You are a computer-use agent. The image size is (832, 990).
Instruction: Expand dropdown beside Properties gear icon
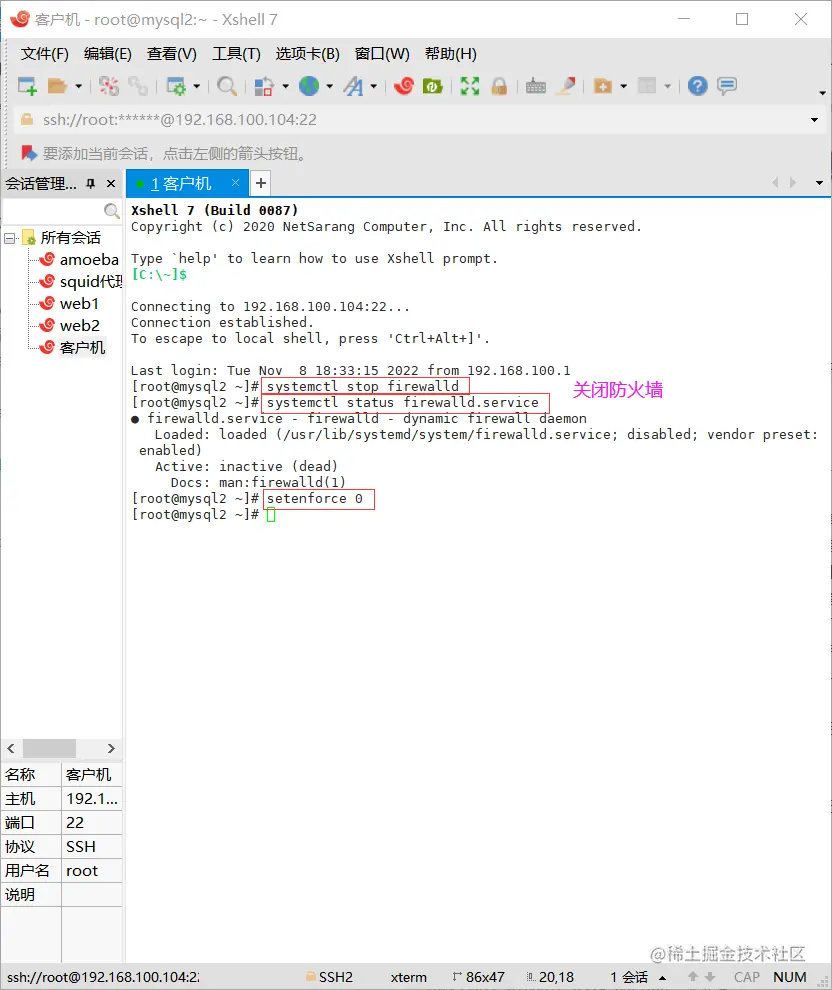(196, 86)
